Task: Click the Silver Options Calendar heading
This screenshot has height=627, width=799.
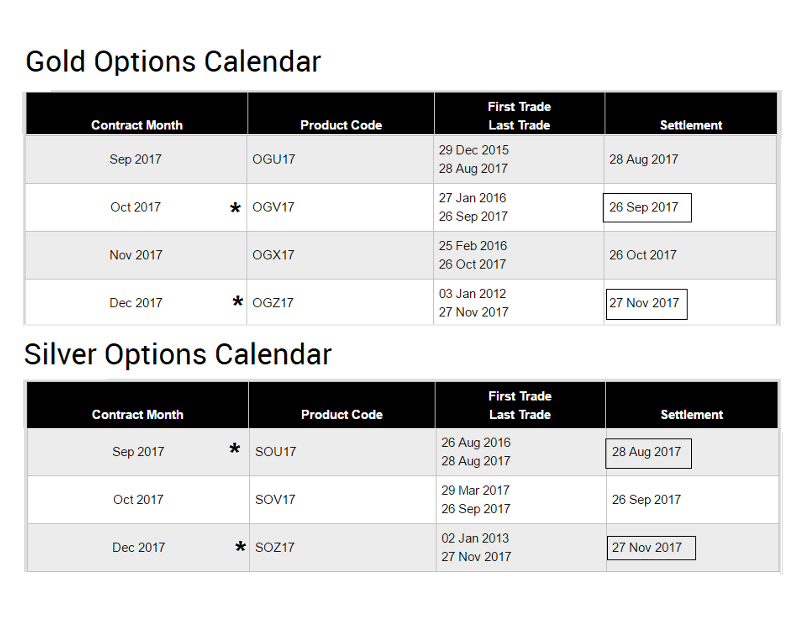Action: [178, 355]
